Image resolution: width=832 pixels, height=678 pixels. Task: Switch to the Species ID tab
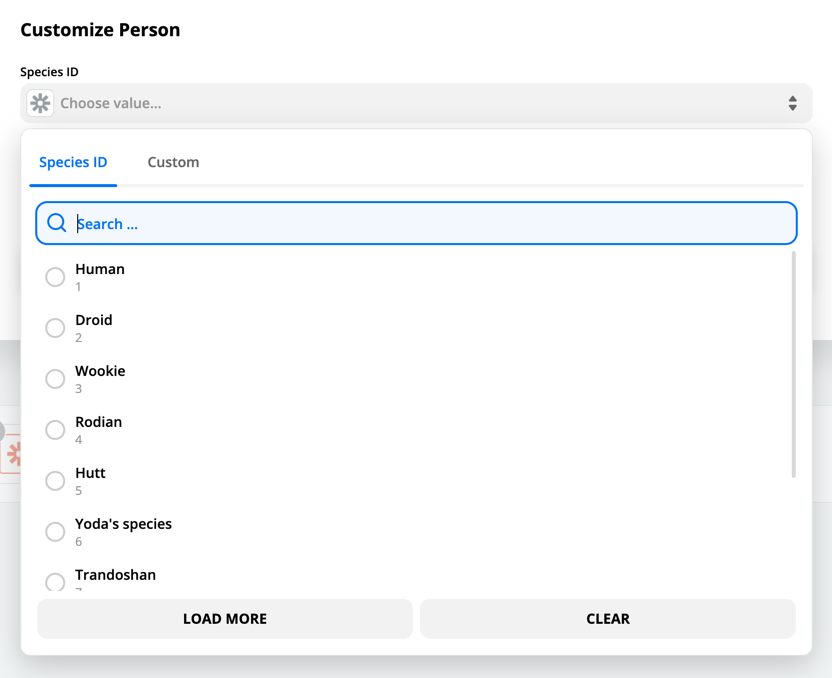(x=73, y=162)
